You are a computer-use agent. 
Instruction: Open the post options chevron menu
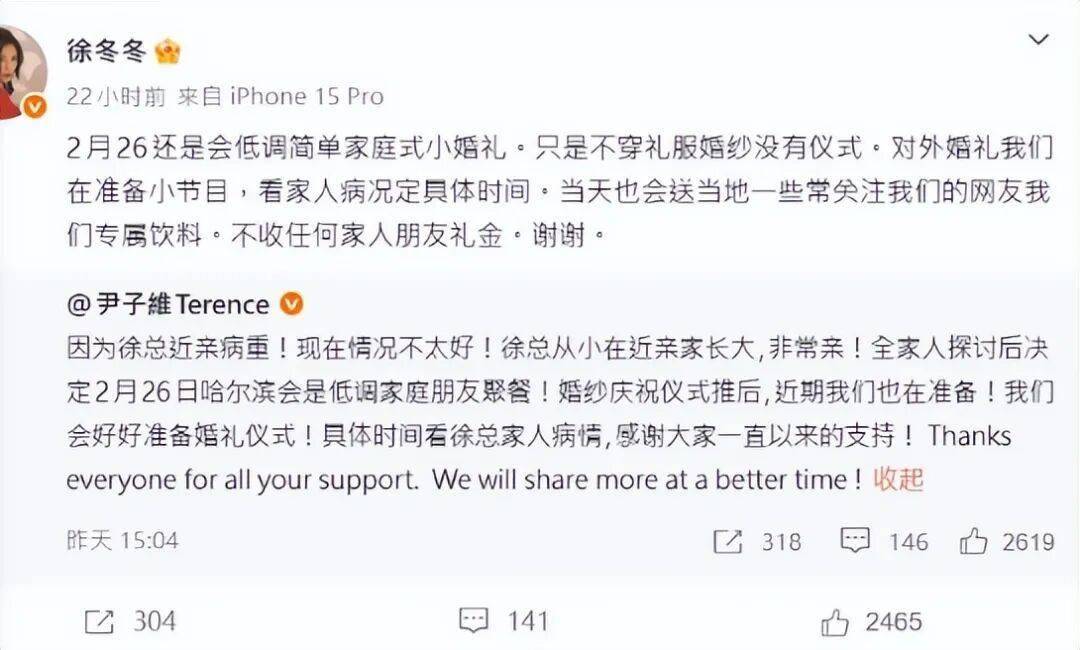(x=1039, y=41)
